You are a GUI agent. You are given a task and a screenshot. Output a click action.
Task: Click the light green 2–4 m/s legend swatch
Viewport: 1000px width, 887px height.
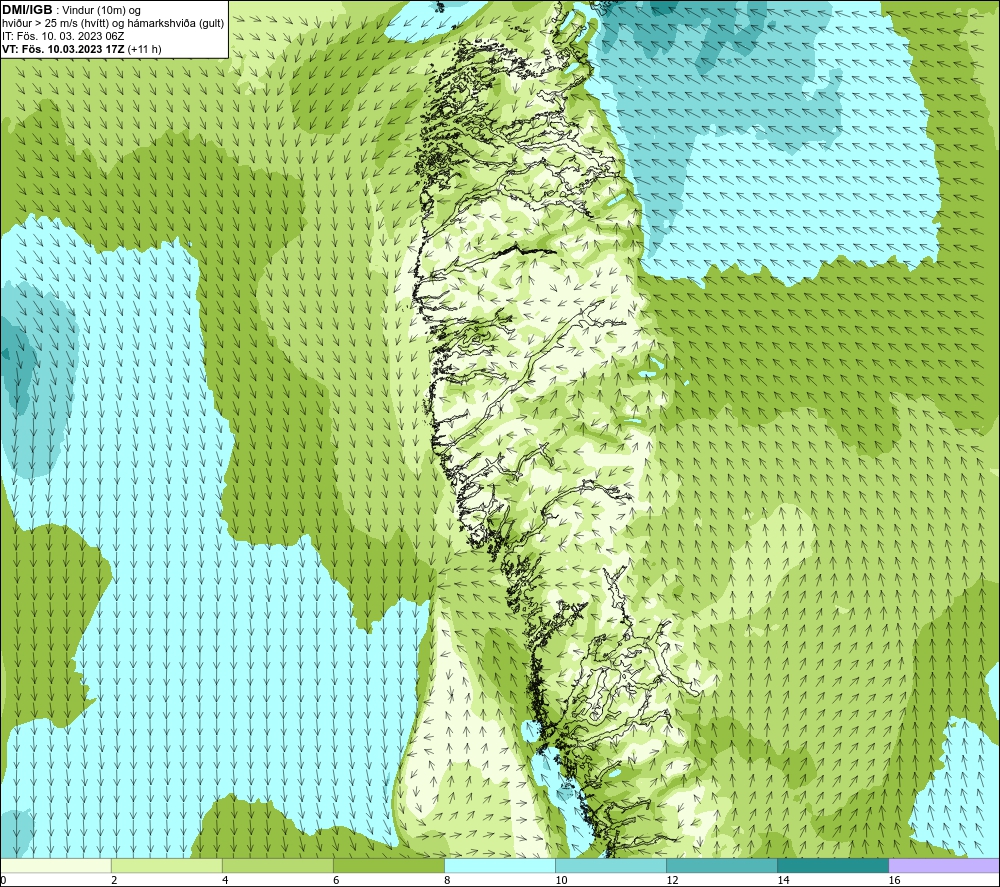[167, 866]
